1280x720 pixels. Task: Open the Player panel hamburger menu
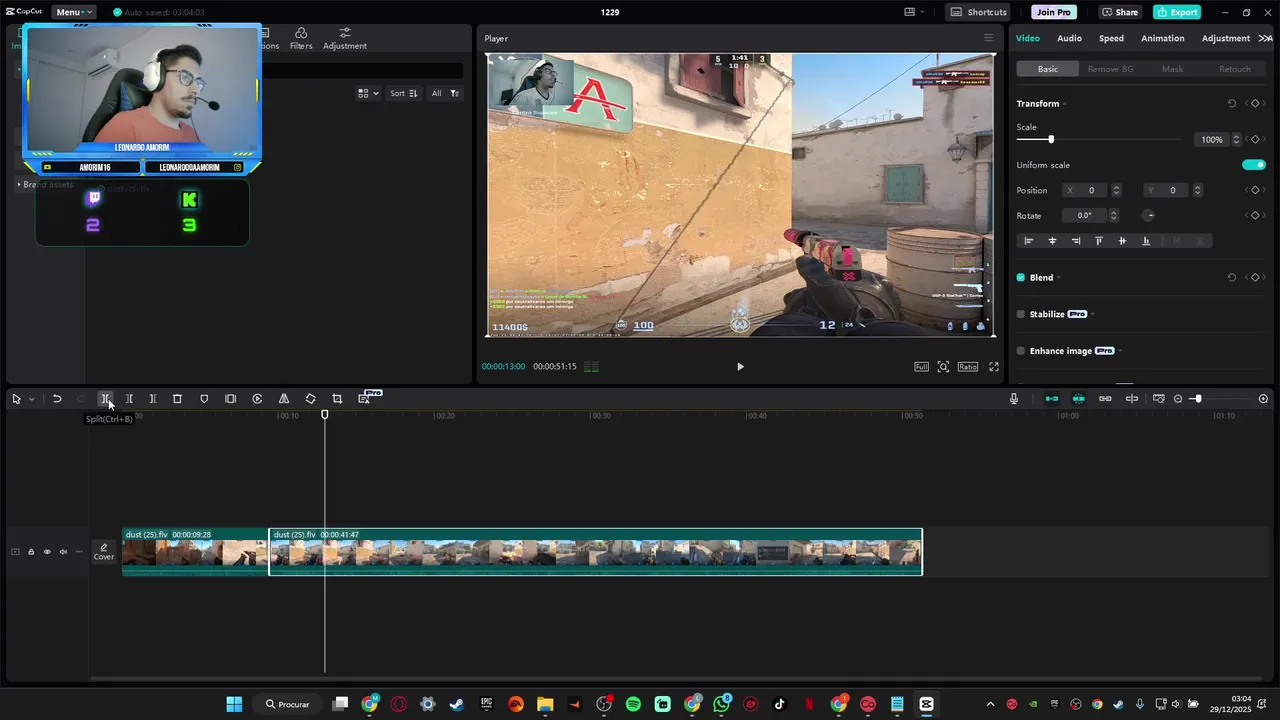[x=988, y=38]
